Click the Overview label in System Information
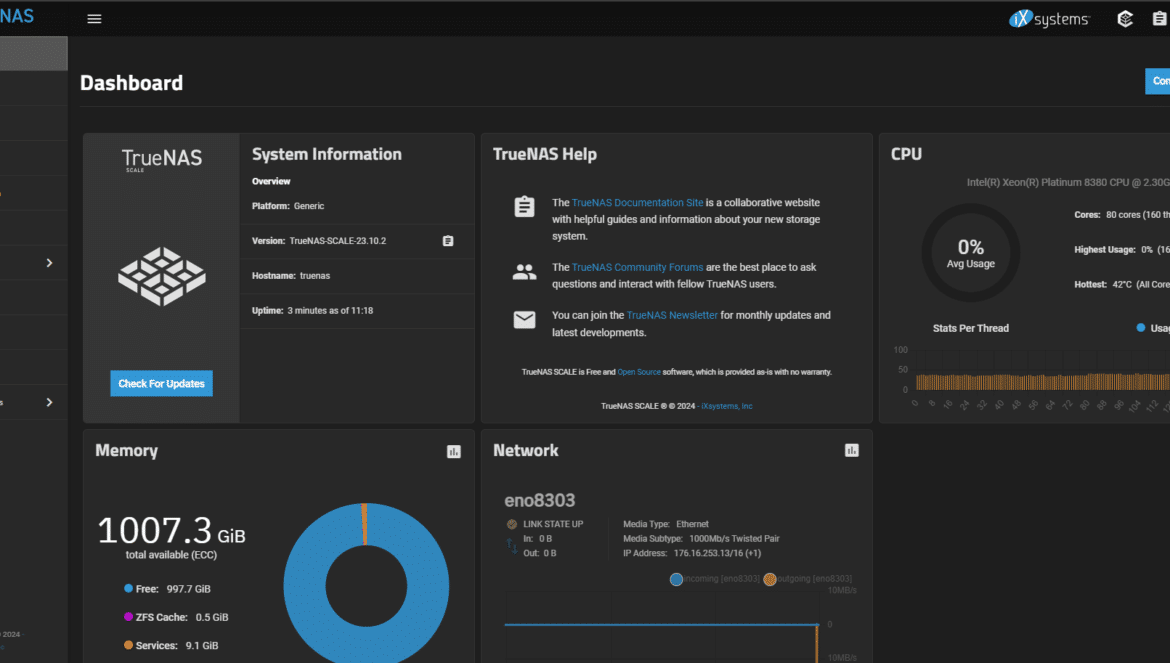Image resolution: width=1170 pixels, height=663 pixels. (x=271, y=181)
